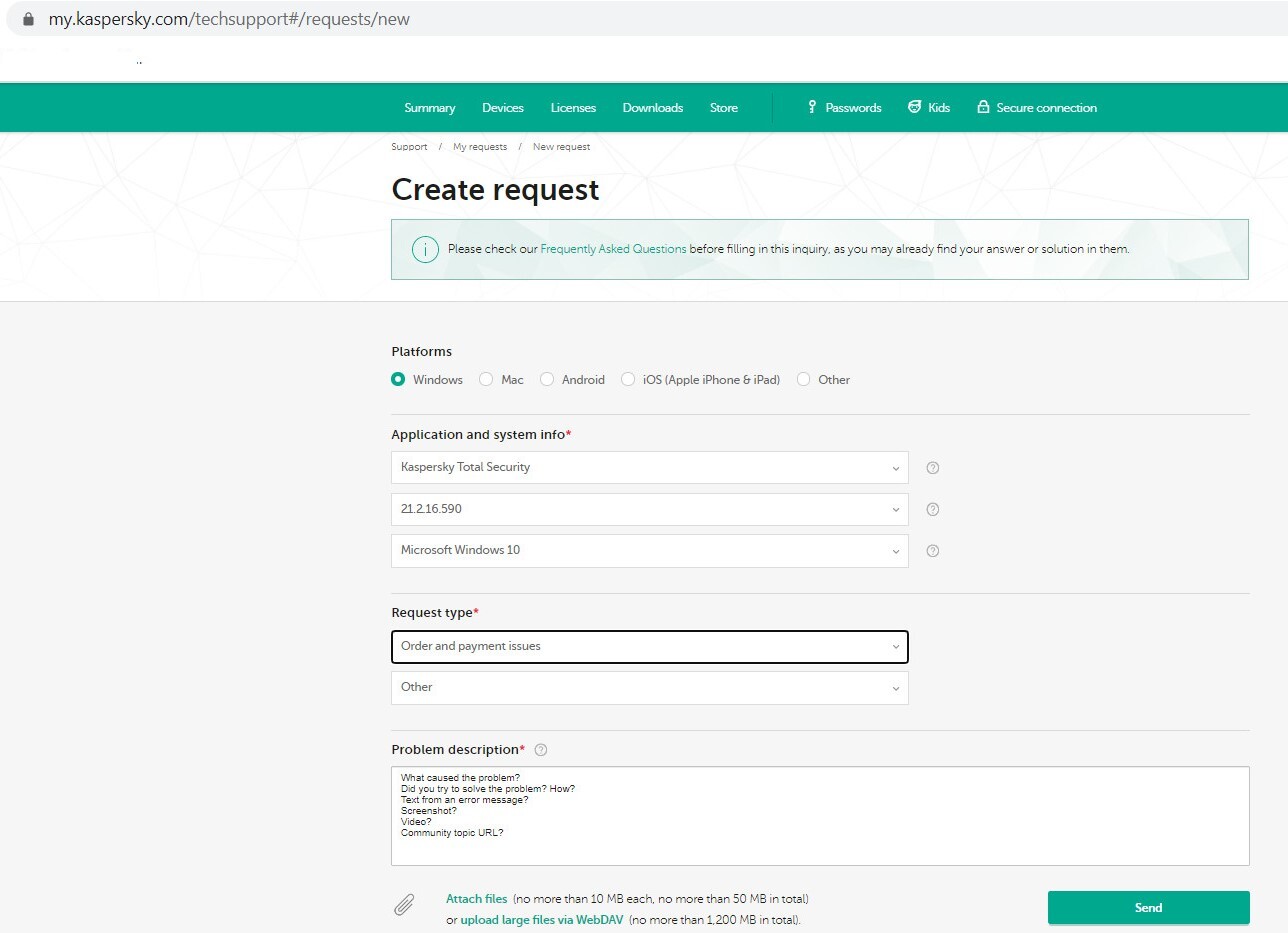Open the request subtype dropdown showing Other
The height and width of the screenshot is (933, 1288).
pyautogui.click(x=650, y=687)
